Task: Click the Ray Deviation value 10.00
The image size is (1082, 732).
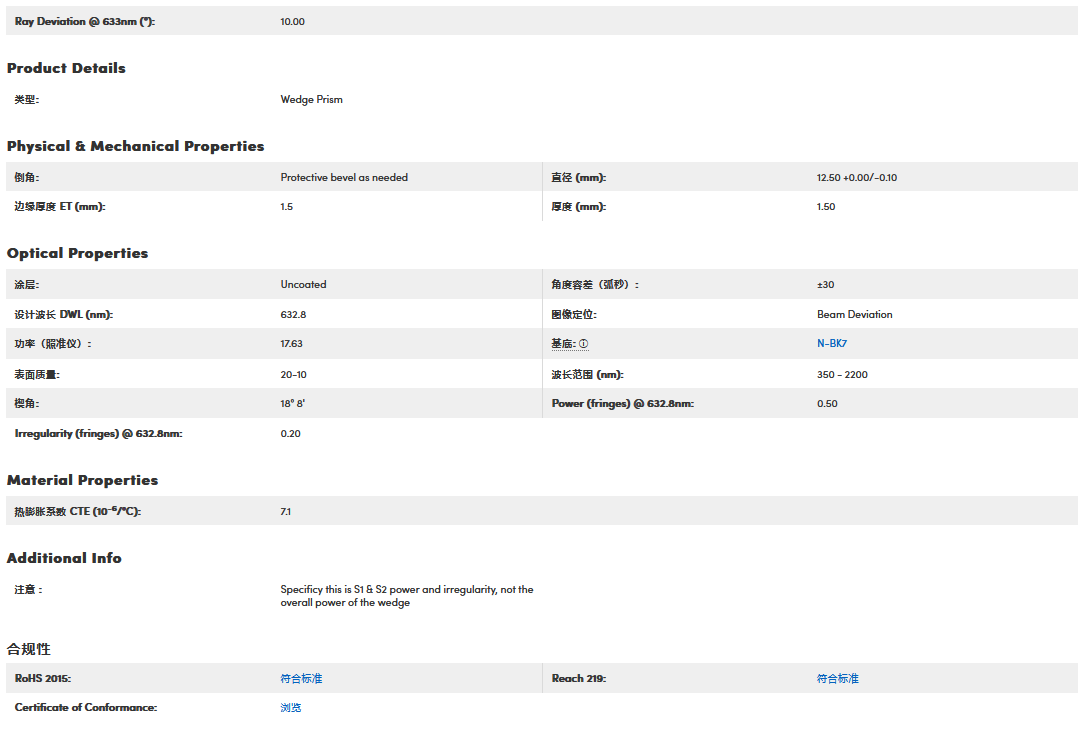Action: [x=292, y=21]
